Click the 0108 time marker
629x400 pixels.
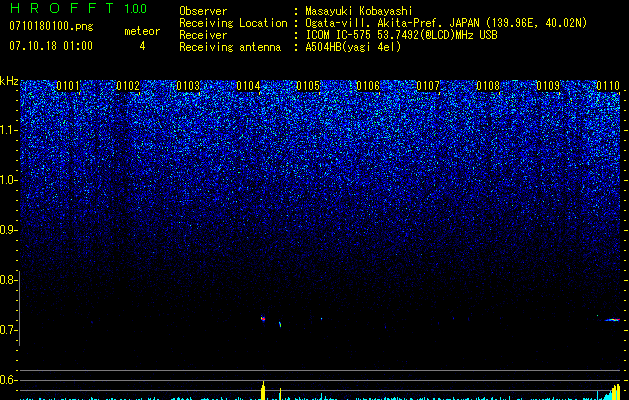tap(488, 86)
